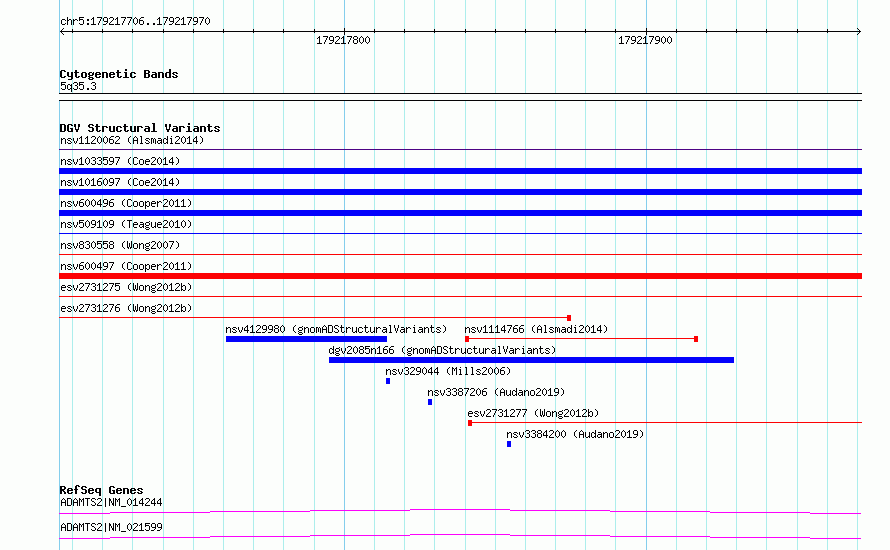Click the DGV Structural Variants track title
The height and width of the screenshot is (550, 890).
point(140,128)
